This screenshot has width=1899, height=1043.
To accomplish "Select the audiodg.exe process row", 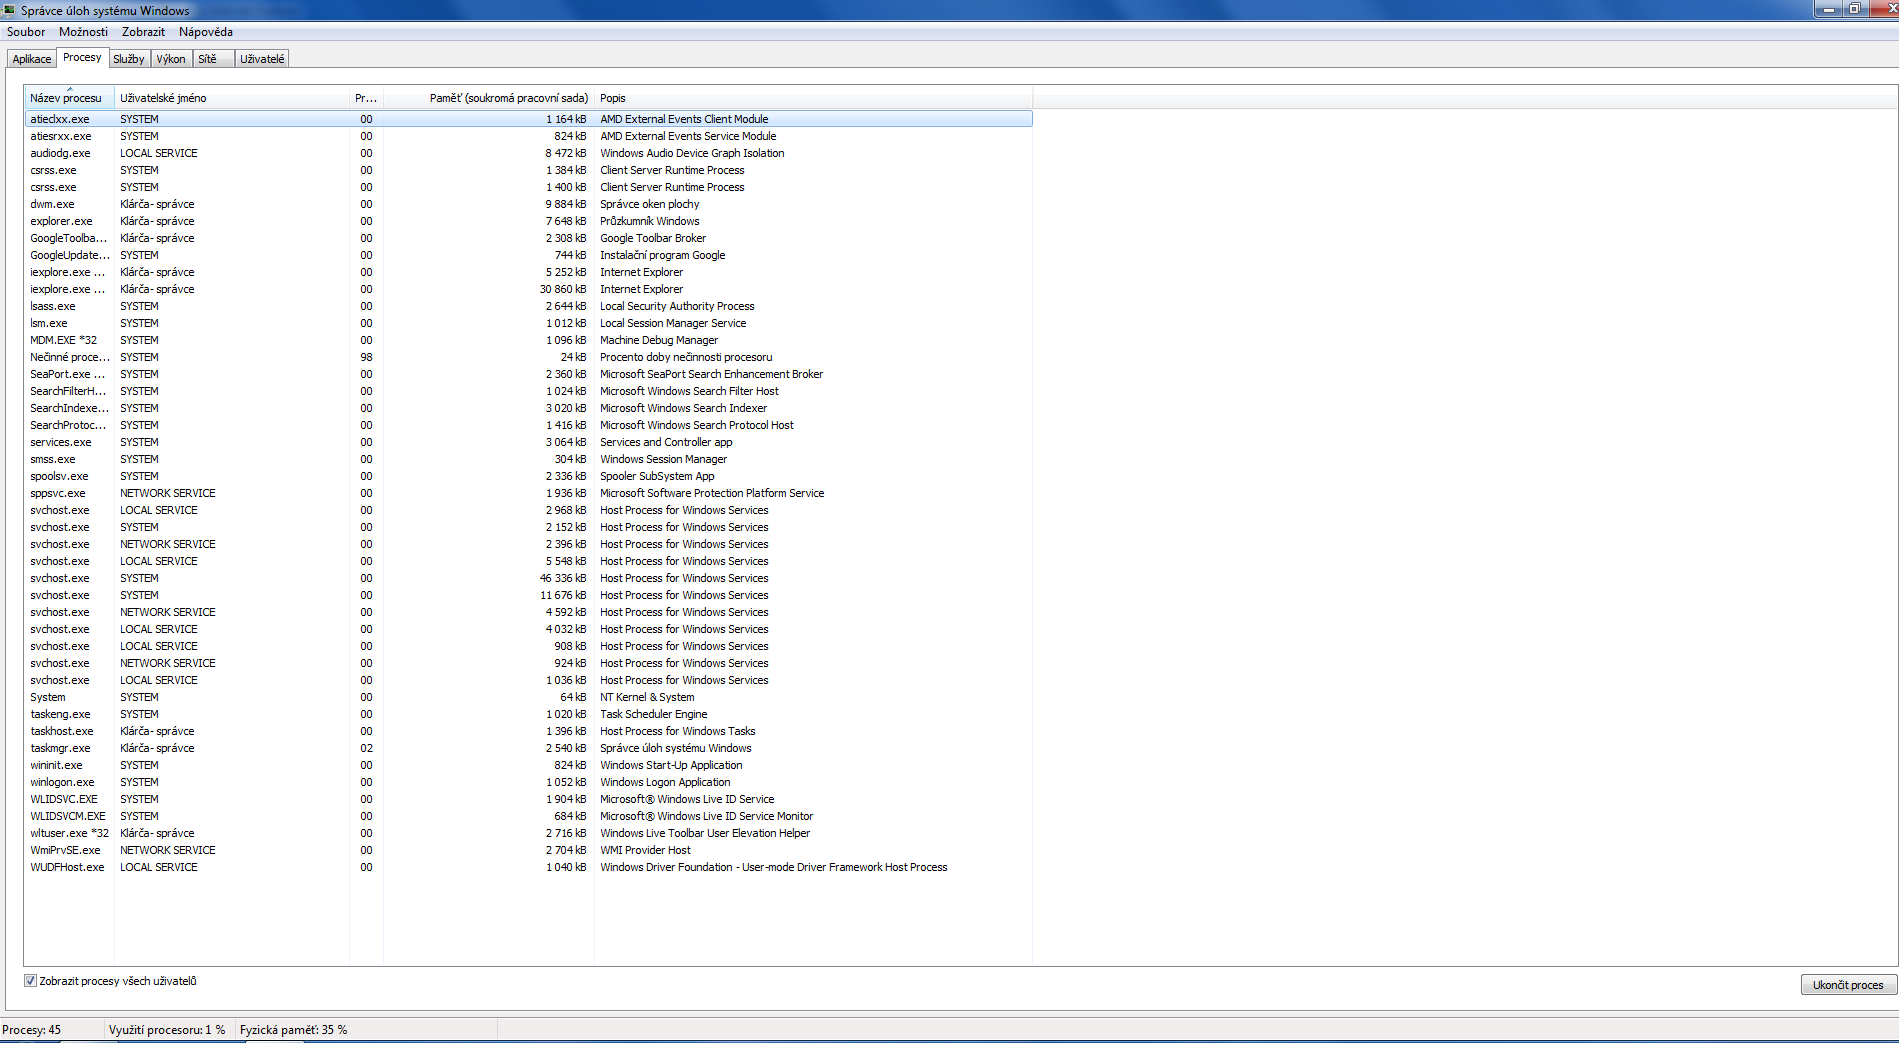I will tap(528, 153).
